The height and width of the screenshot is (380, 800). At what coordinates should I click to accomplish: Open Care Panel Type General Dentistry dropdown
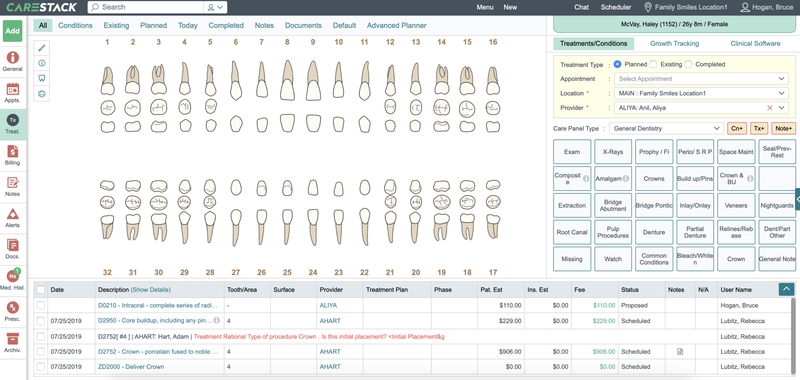(x=666, y=129)
